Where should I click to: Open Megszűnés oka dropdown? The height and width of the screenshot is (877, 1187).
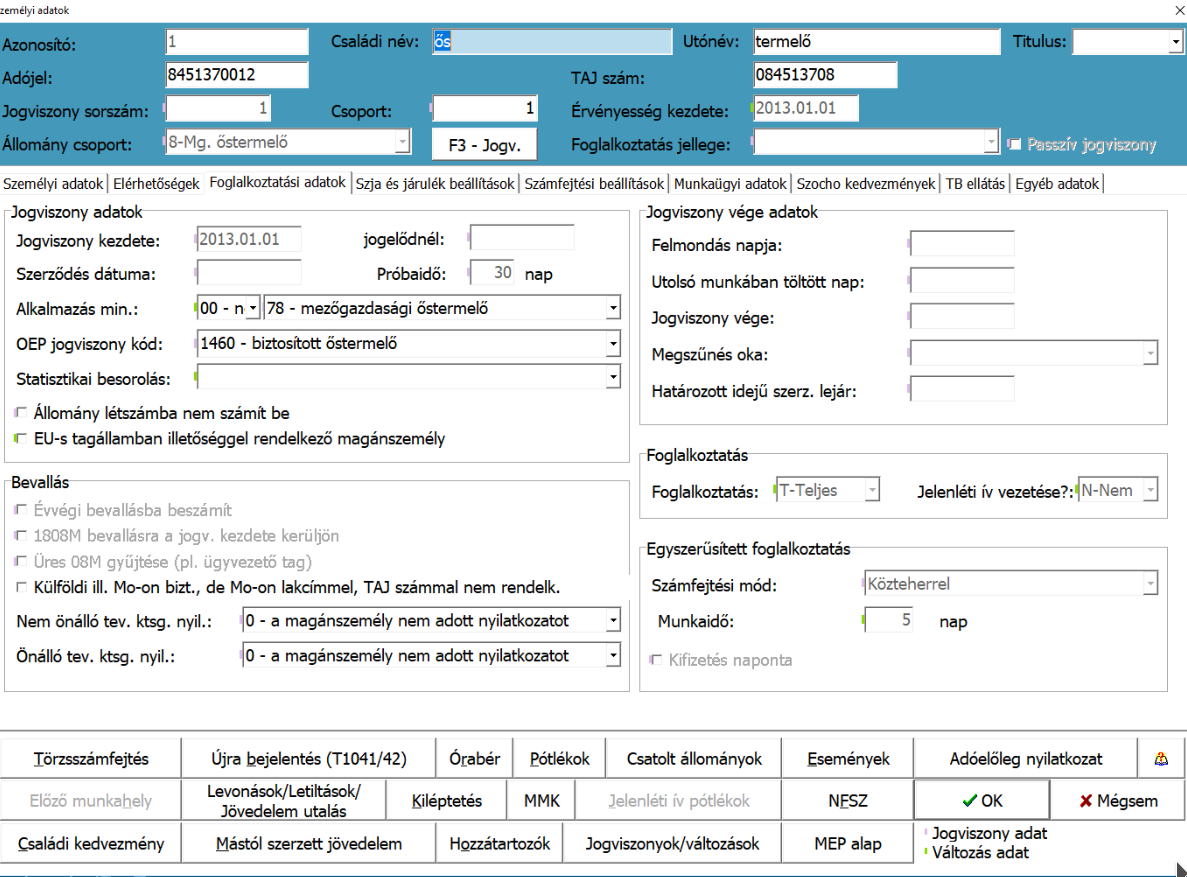click(1151, 353)
